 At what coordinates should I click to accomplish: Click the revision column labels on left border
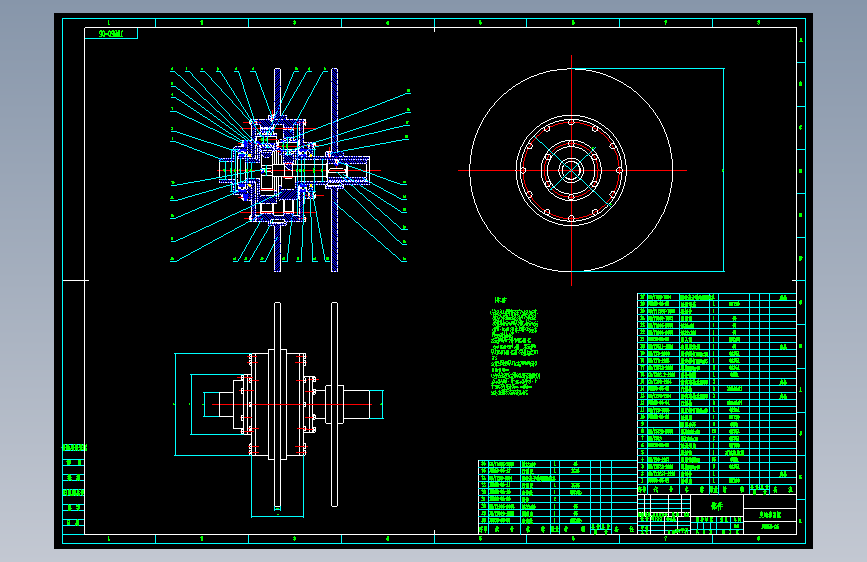click(74, 485)
